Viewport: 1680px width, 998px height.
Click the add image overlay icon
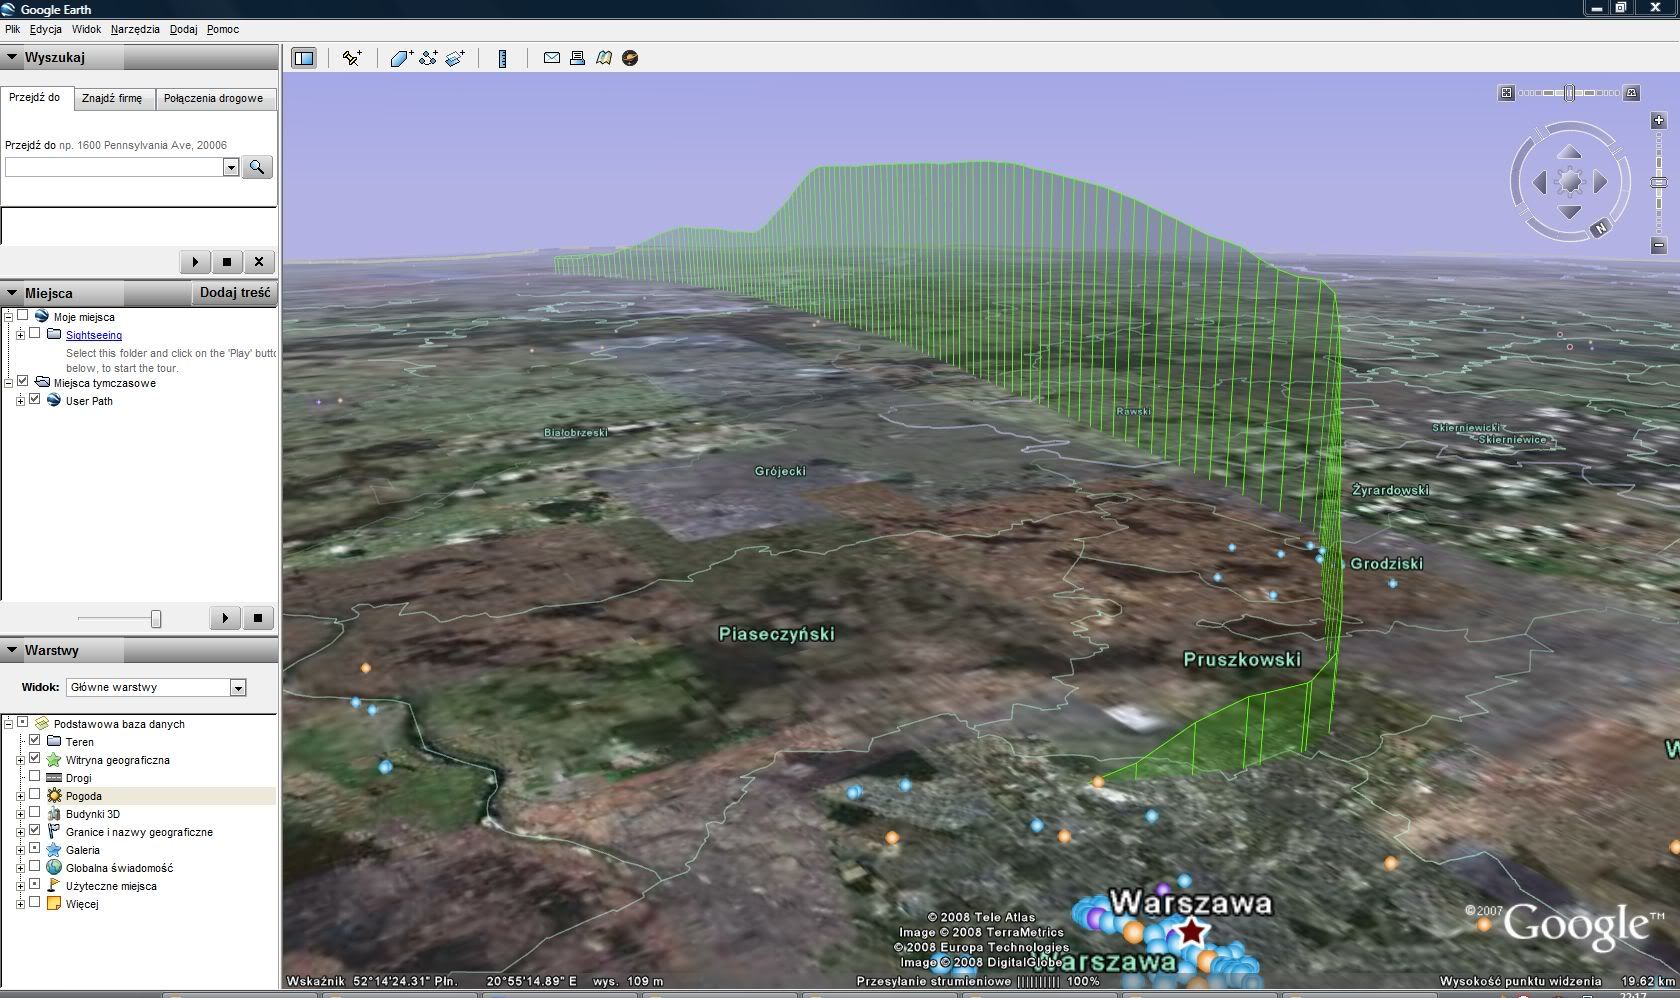click(455, 58)
